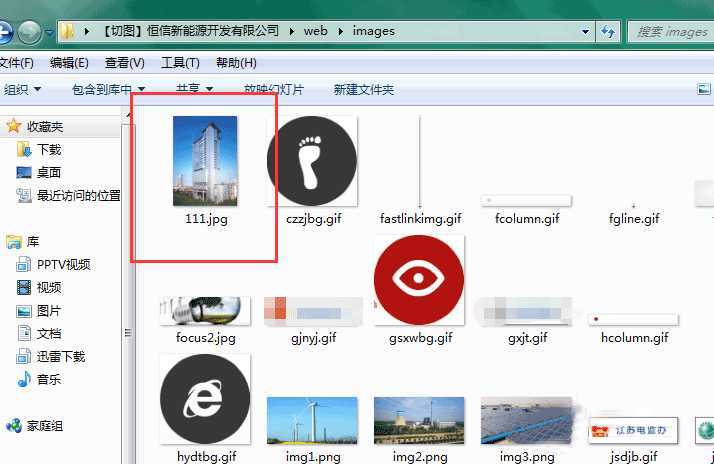Click the forward navigation arrow button
Image resolution: width=714 pixels, height=464 pixels.
click(29, 32)
